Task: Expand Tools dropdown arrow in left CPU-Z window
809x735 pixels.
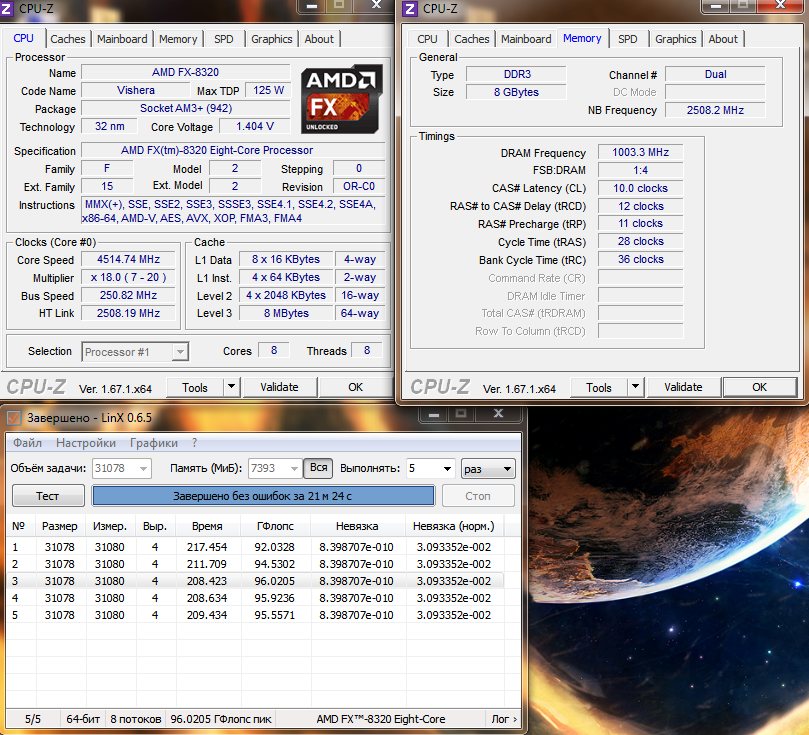Action: pos(232,387)
